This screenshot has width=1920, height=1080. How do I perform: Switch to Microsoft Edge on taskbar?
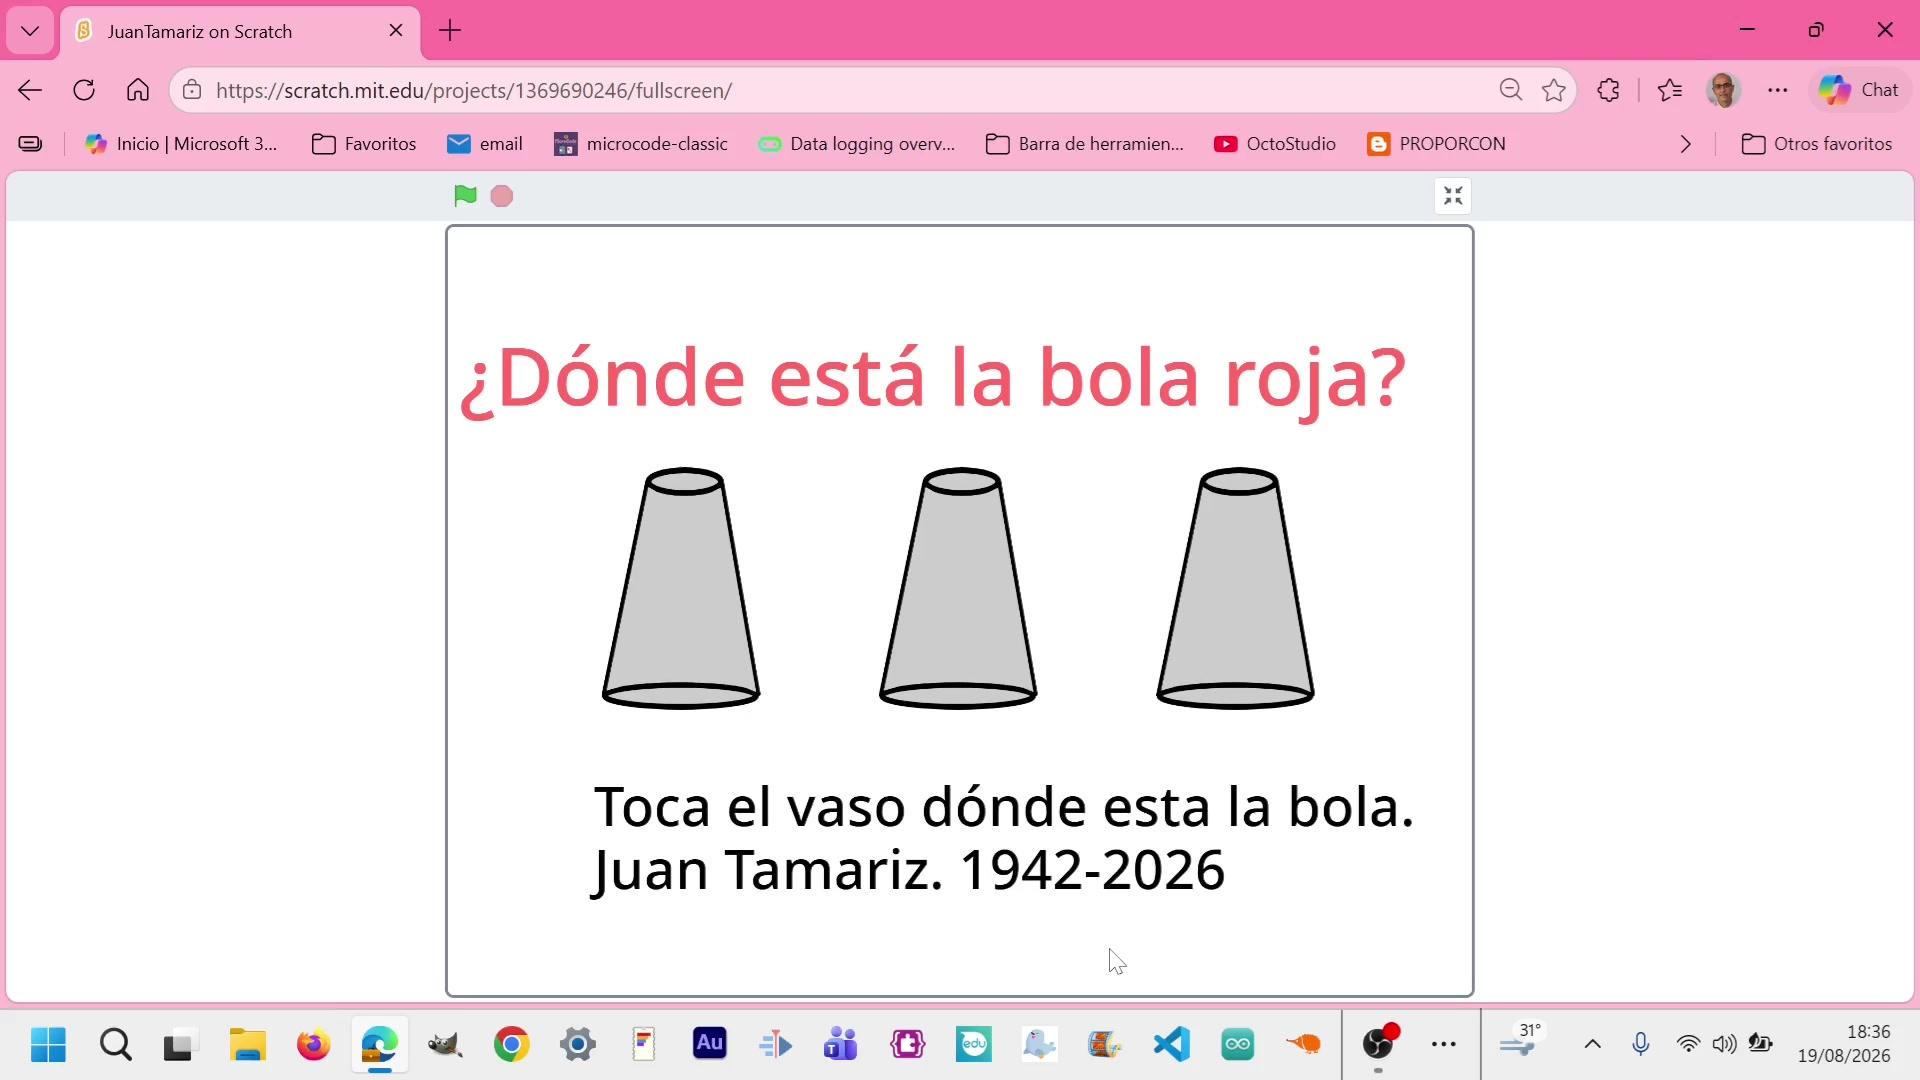tap(379, 1045)
